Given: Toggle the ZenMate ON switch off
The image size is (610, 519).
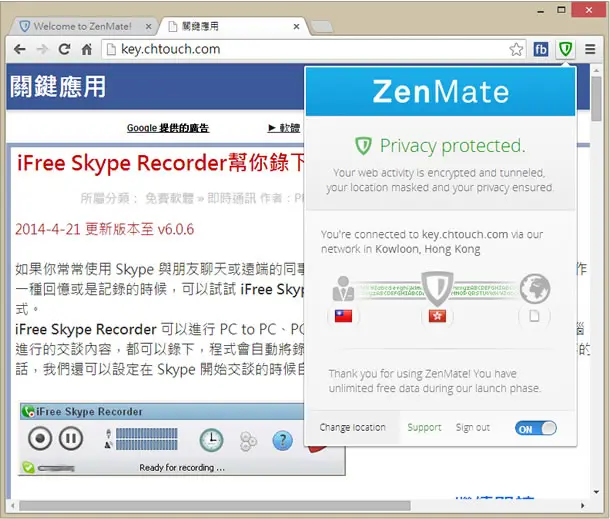Looking at the screenshot, I should click(536, 429).
